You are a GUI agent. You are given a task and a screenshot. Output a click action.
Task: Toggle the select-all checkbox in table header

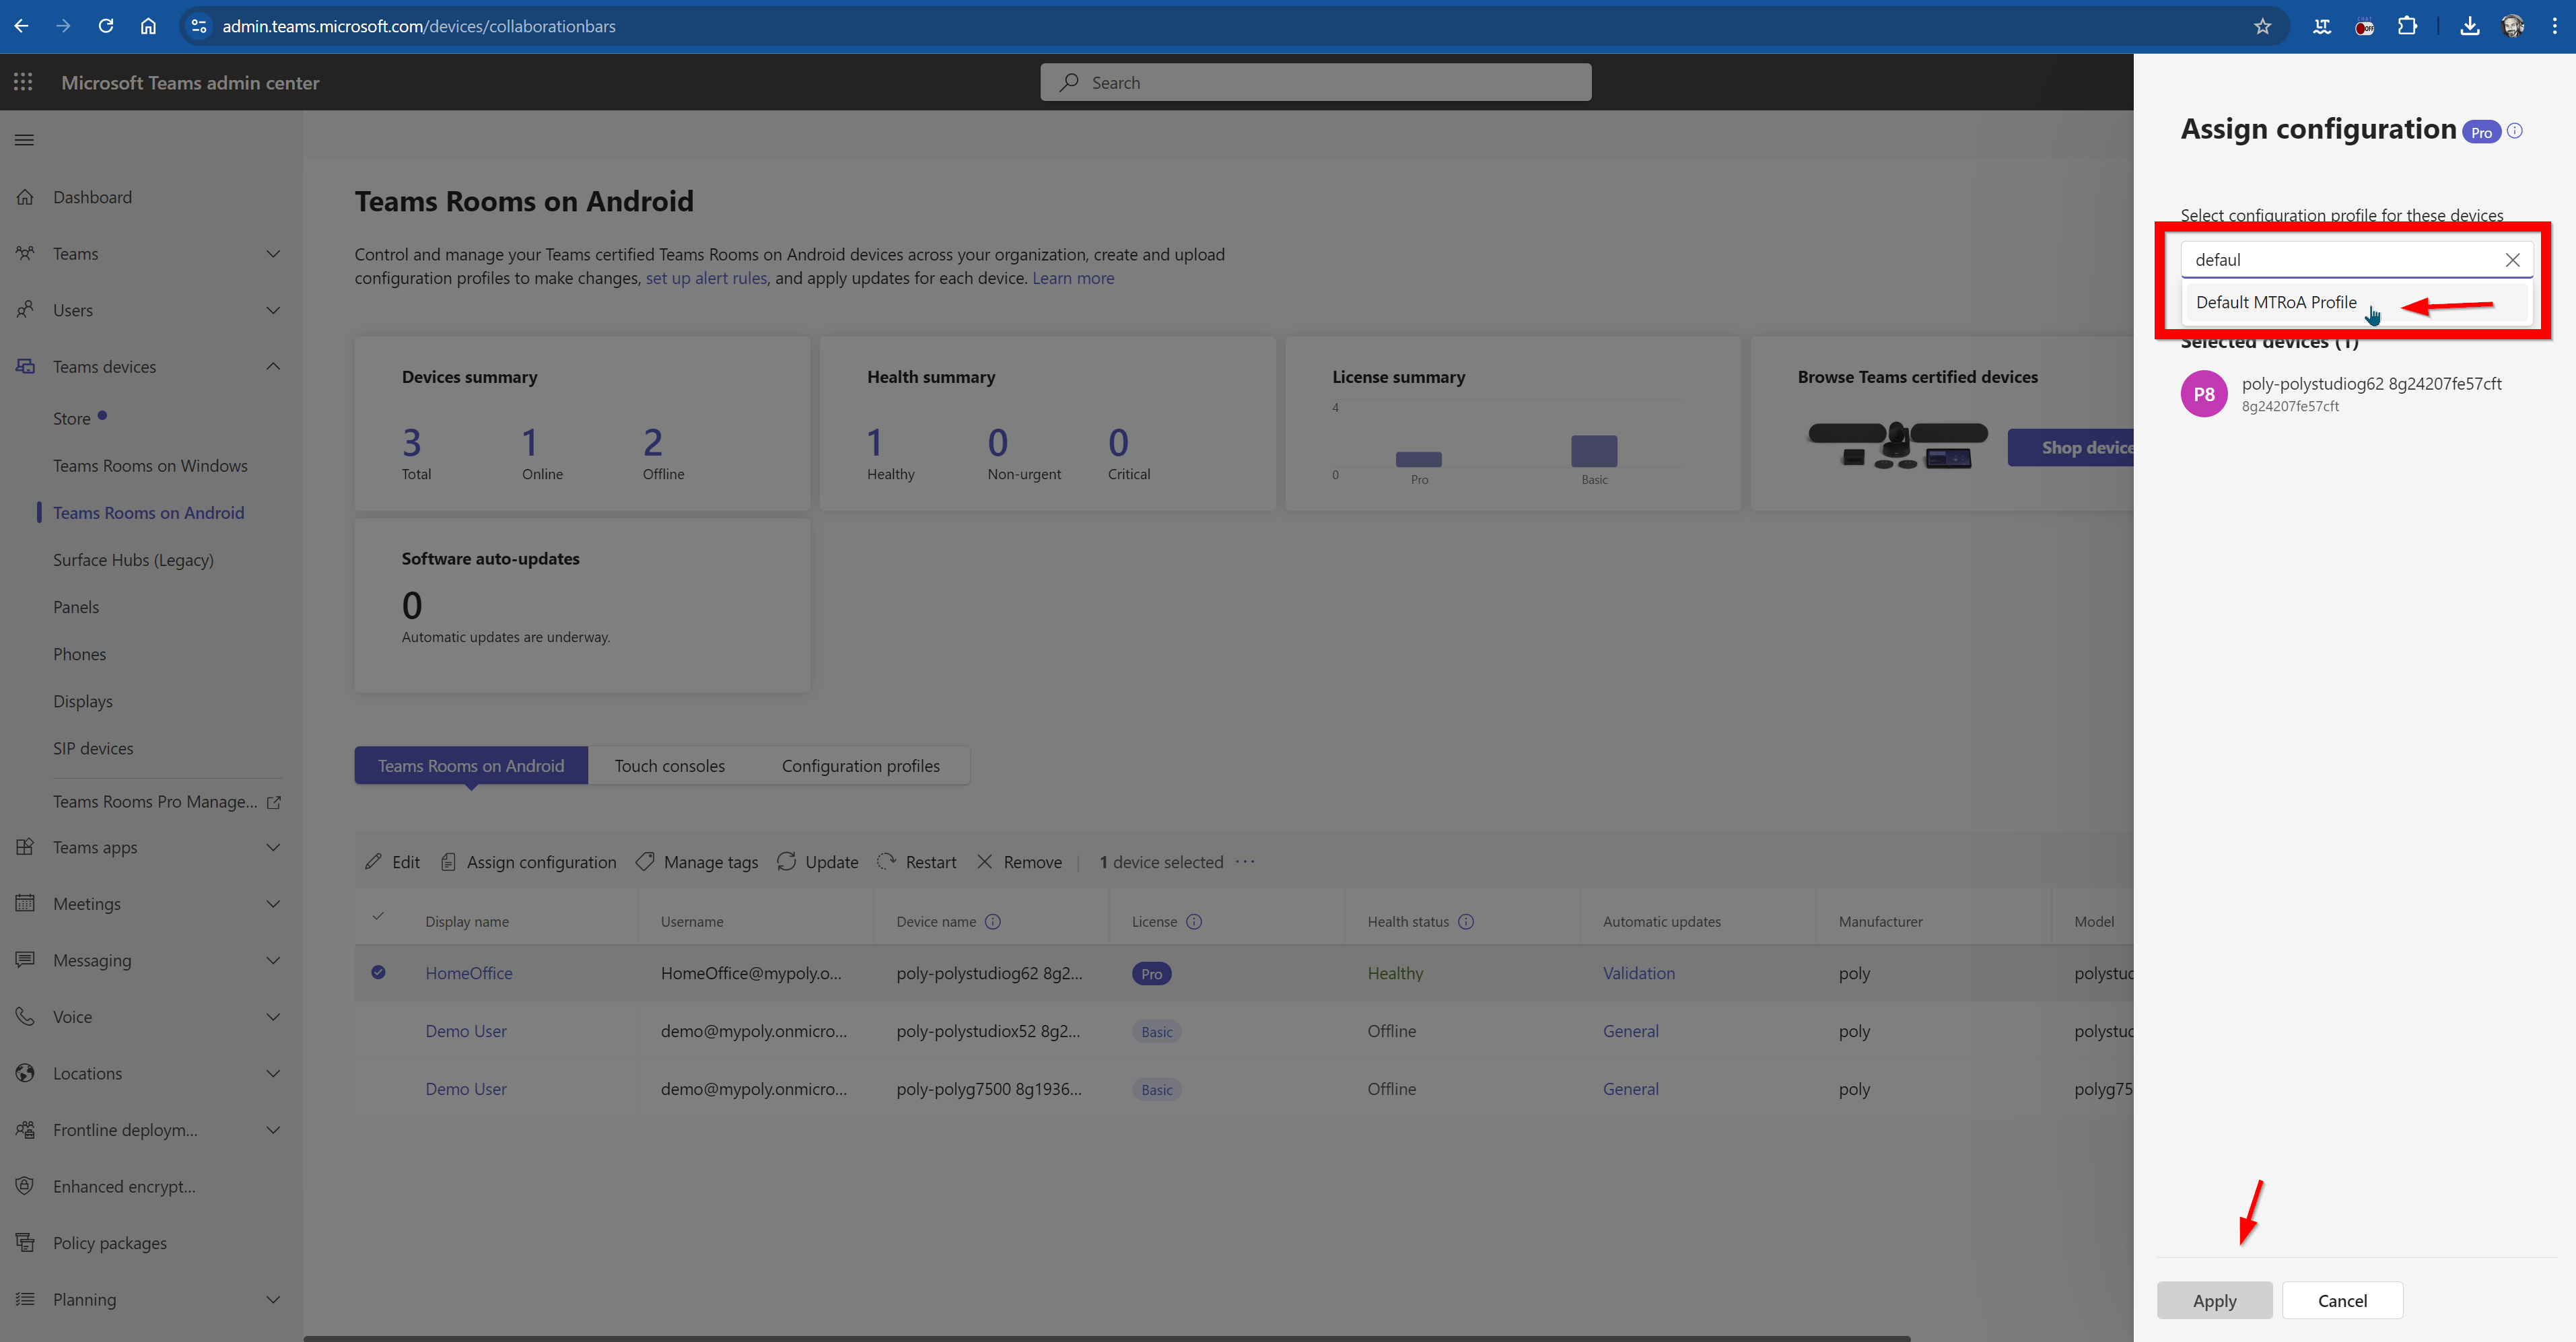point(378,916)
